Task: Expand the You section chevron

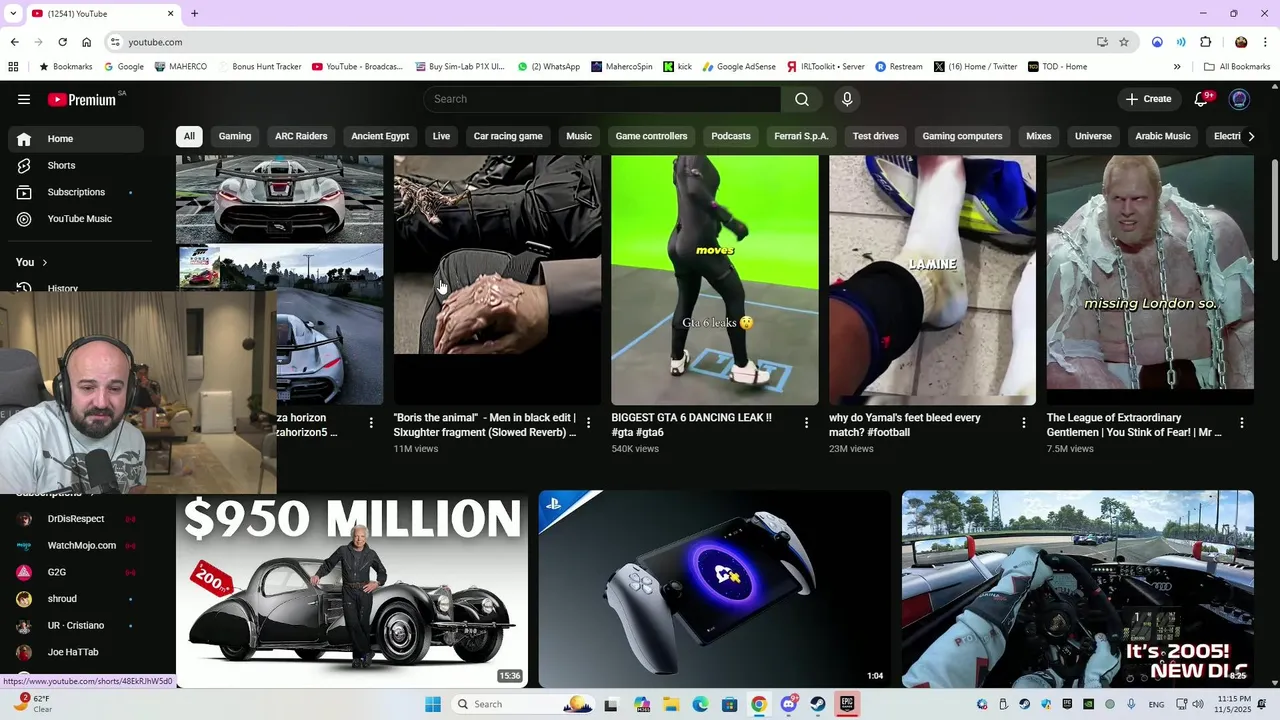Action: 44,262
